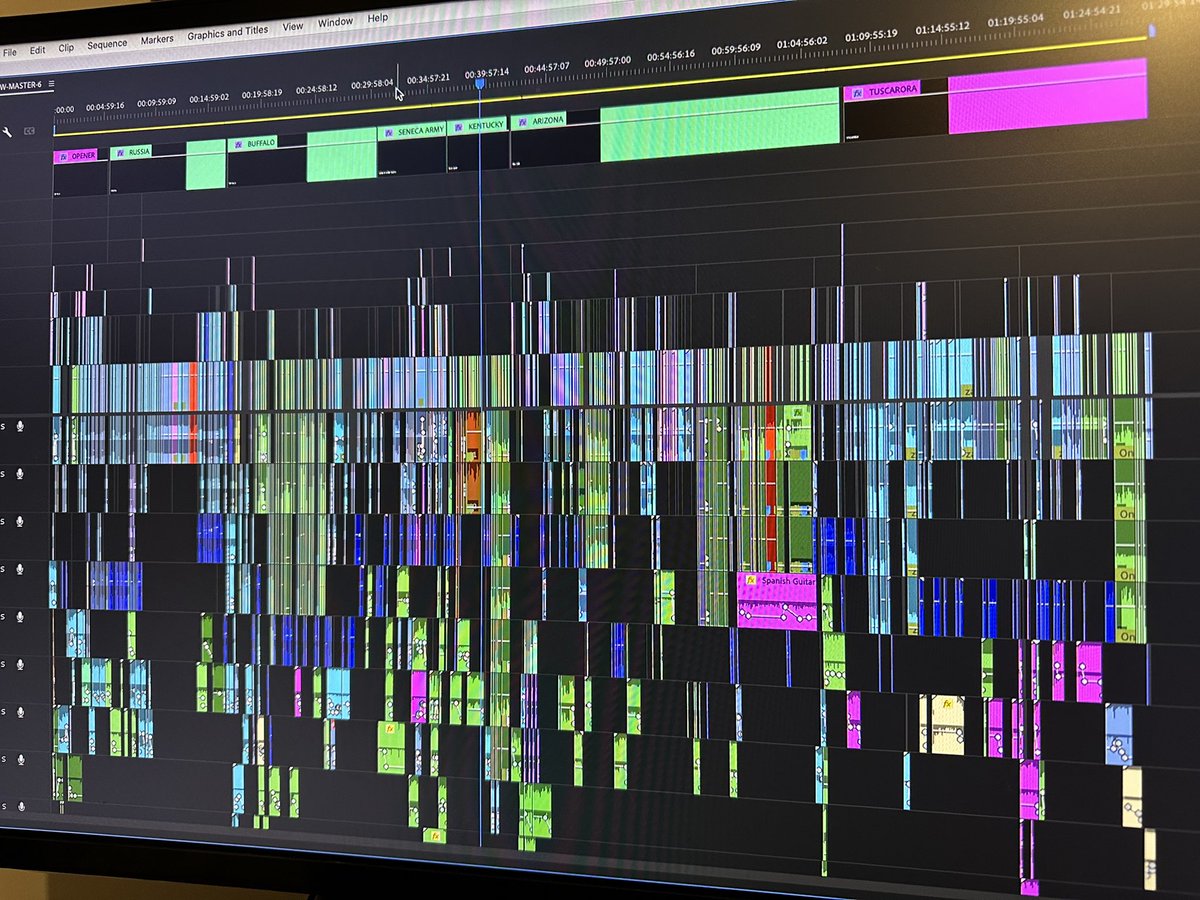Screen dimensions: 1200x900
Task: Click voice-over mic icon on bottom audio track
Action: click(20, 805)
